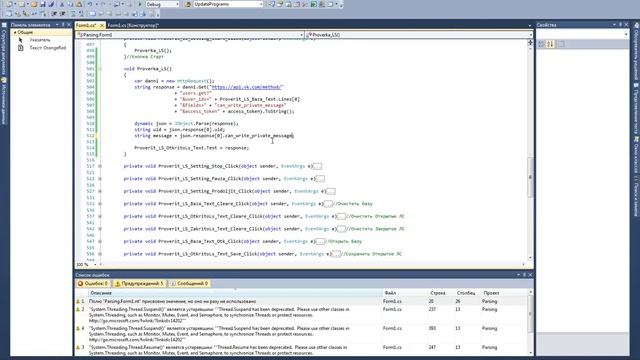This screenshot has width=640, height=360.
Task: Open Property Pages icon in Properties panel
Action: (x=561, y=44)
